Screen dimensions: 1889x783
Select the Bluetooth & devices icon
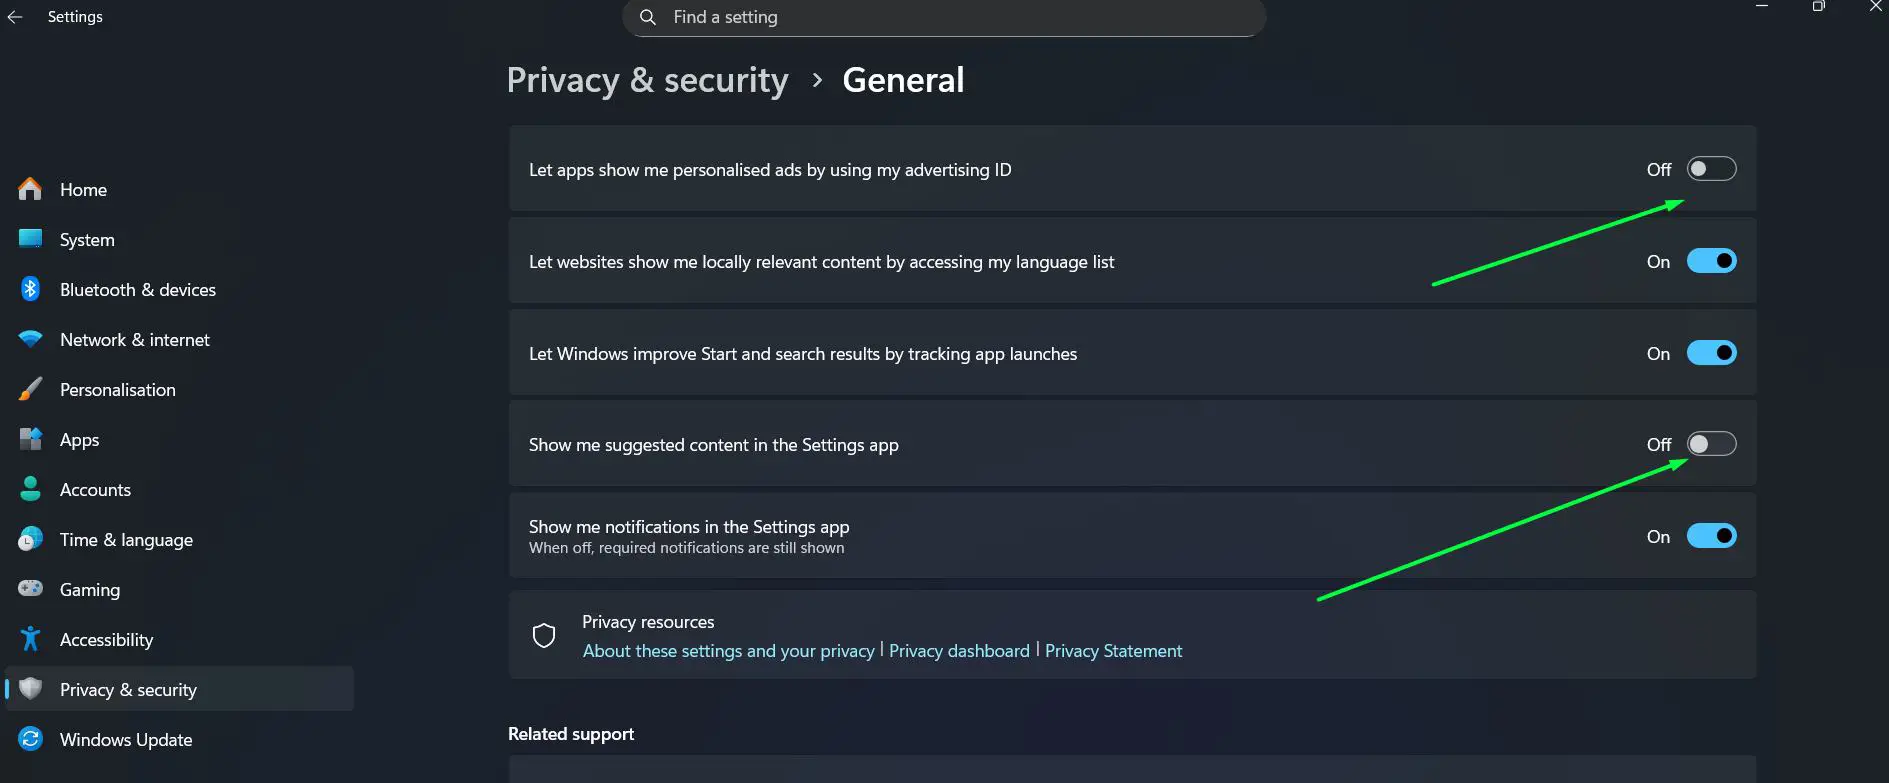click(x=29, y=289)
